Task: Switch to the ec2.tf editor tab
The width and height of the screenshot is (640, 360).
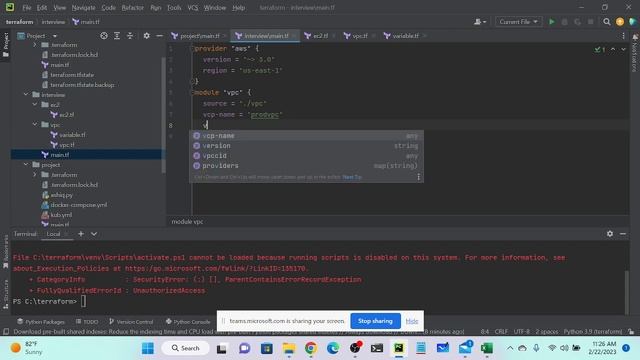Action: (320, 36)
